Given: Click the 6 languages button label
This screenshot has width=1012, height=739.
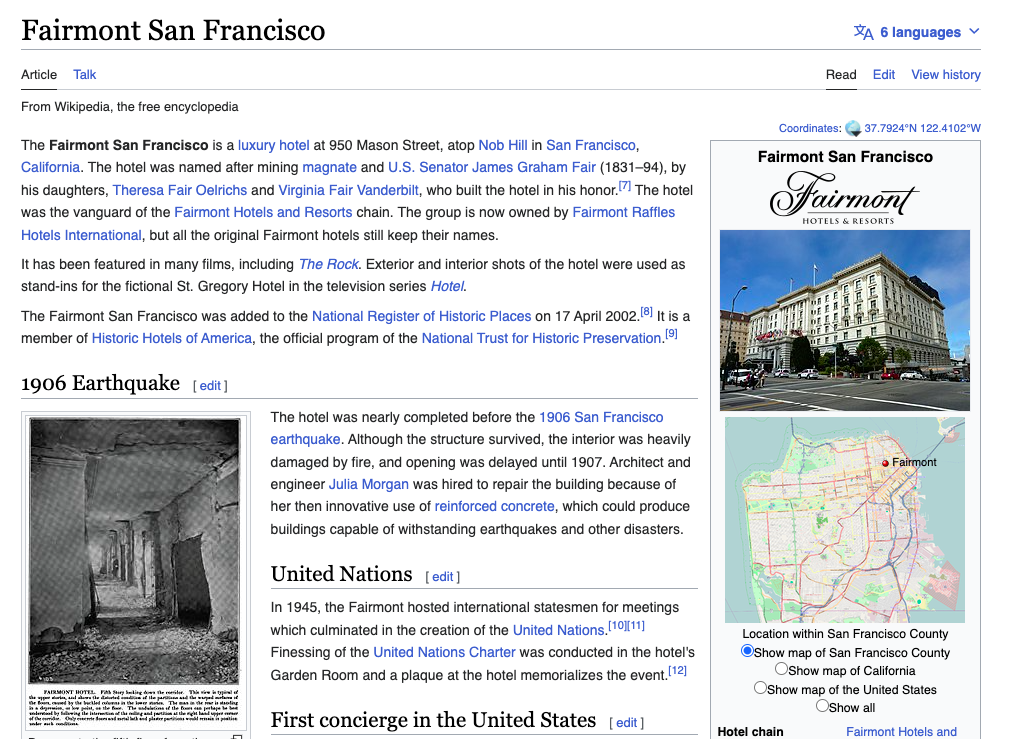Looking at the screenshot, I should point(920,32).
